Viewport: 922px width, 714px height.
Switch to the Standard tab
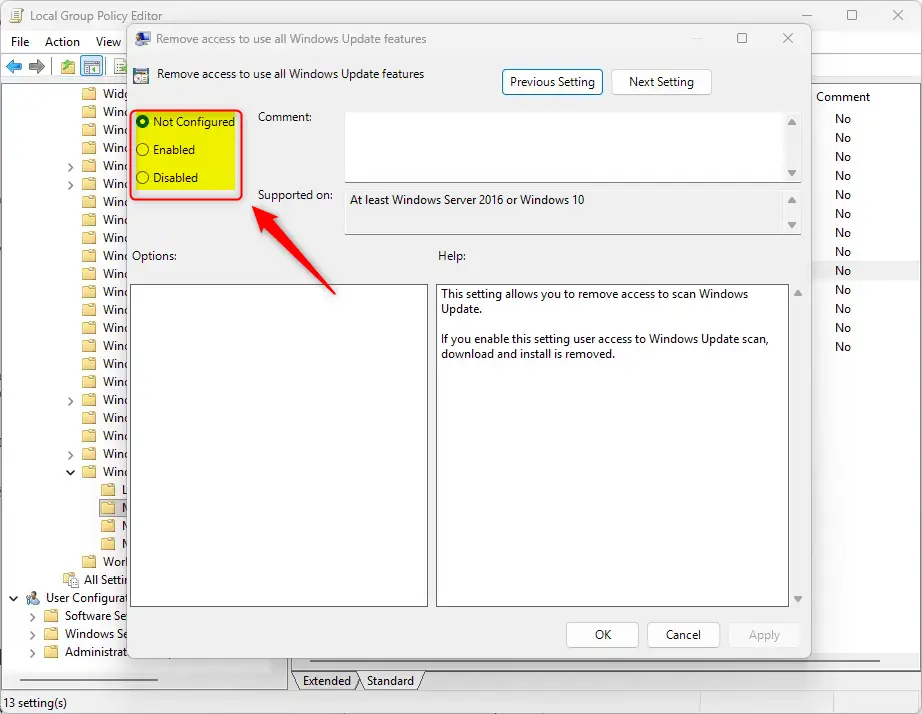click(390, 680)
